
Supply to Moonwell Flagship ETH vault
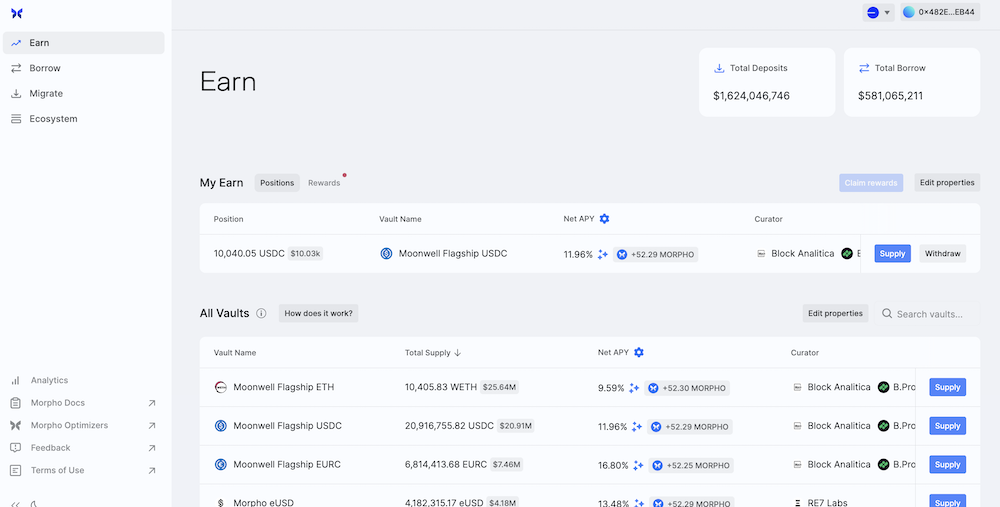947,387
